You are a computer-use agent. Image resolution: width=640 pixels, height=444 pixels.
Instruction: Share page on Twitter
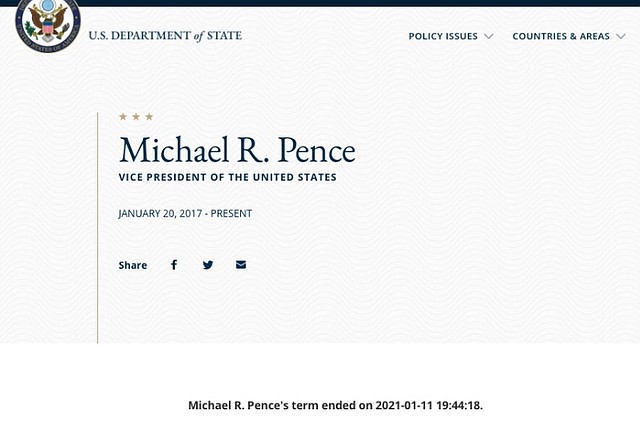(x=208, y=265)
